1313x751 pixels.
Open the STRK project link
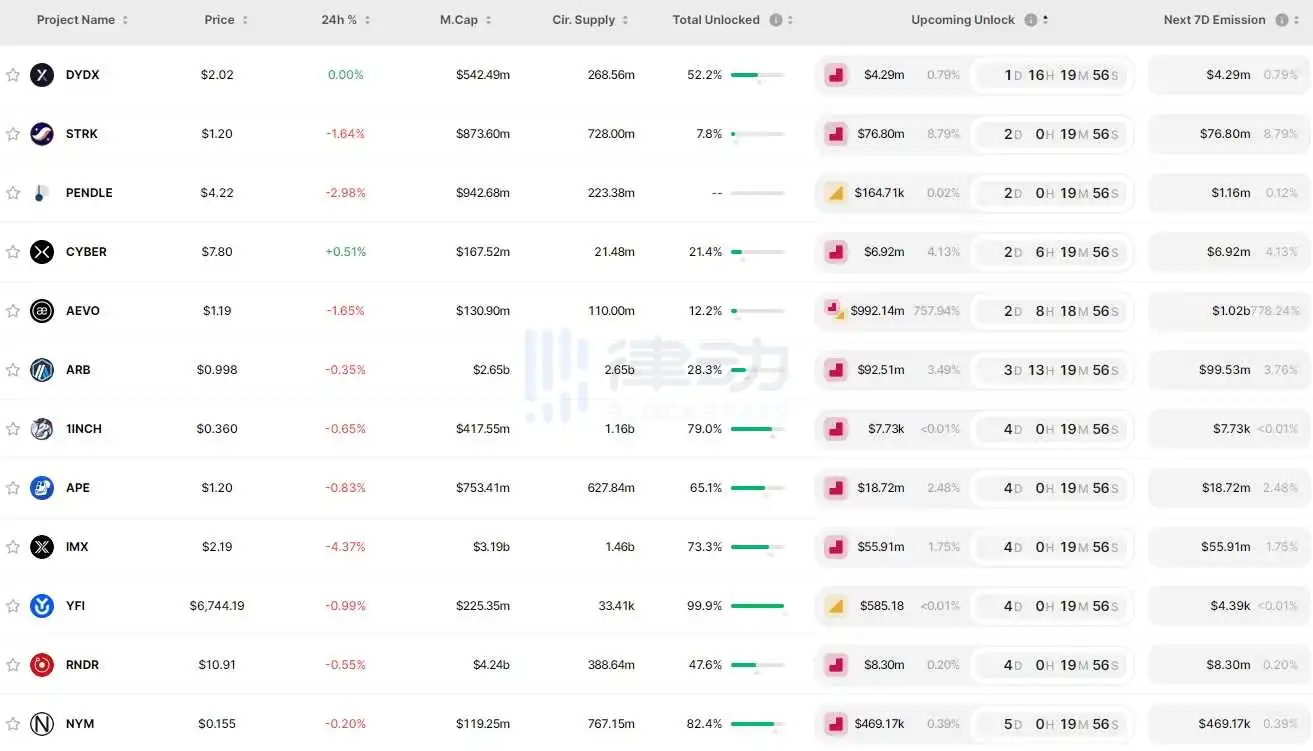coord(81,134)
